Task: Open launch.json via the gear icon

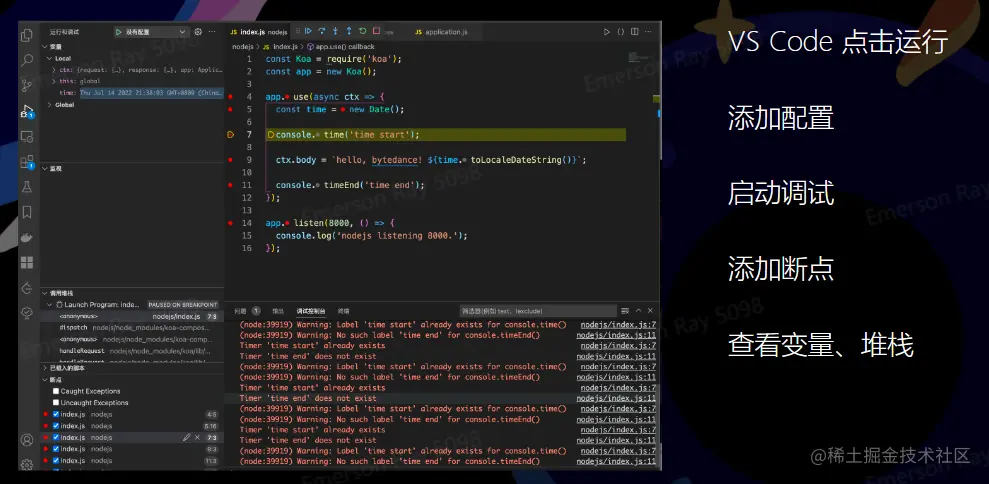Action: click(198, 32)
